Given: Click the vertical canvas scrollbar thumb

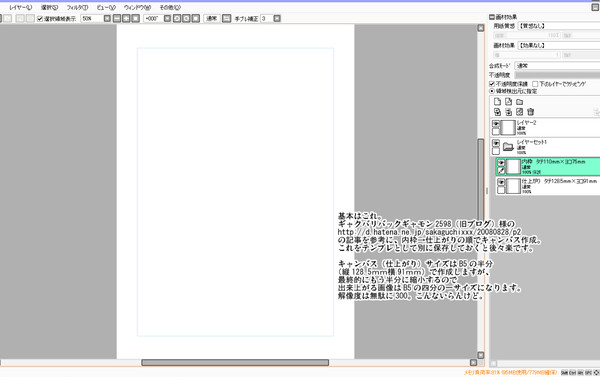Looking at the screenshot, I should click(481, 180).
